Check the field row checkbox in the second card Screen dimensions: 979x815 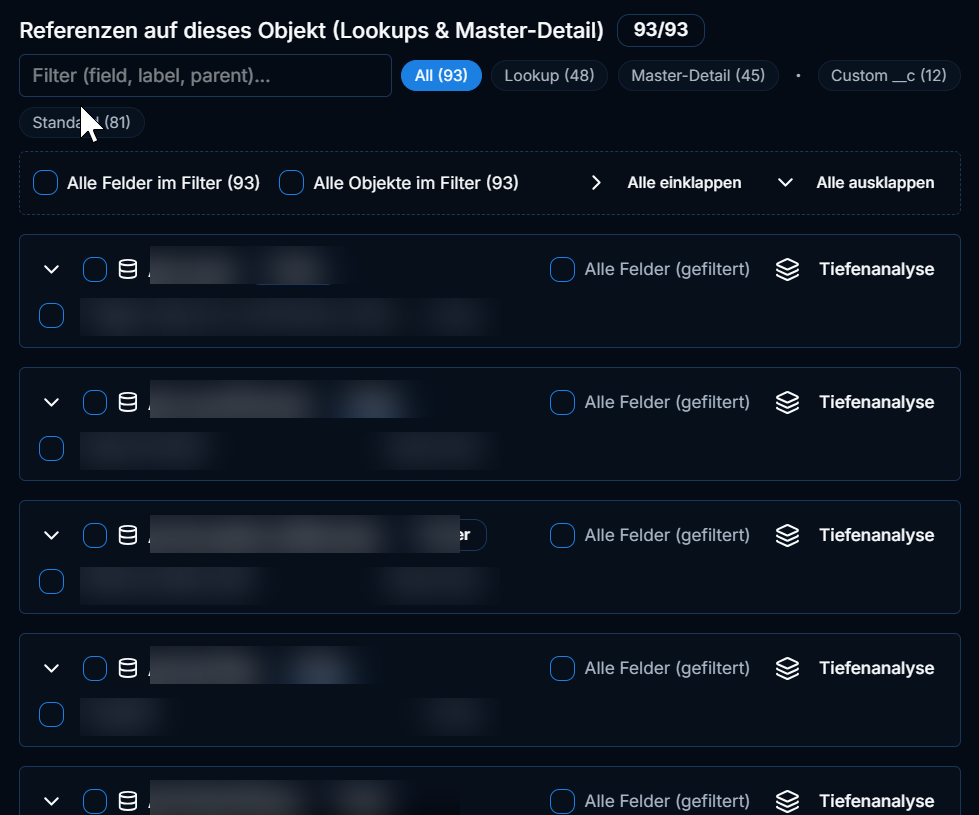(x=51, y=449)
